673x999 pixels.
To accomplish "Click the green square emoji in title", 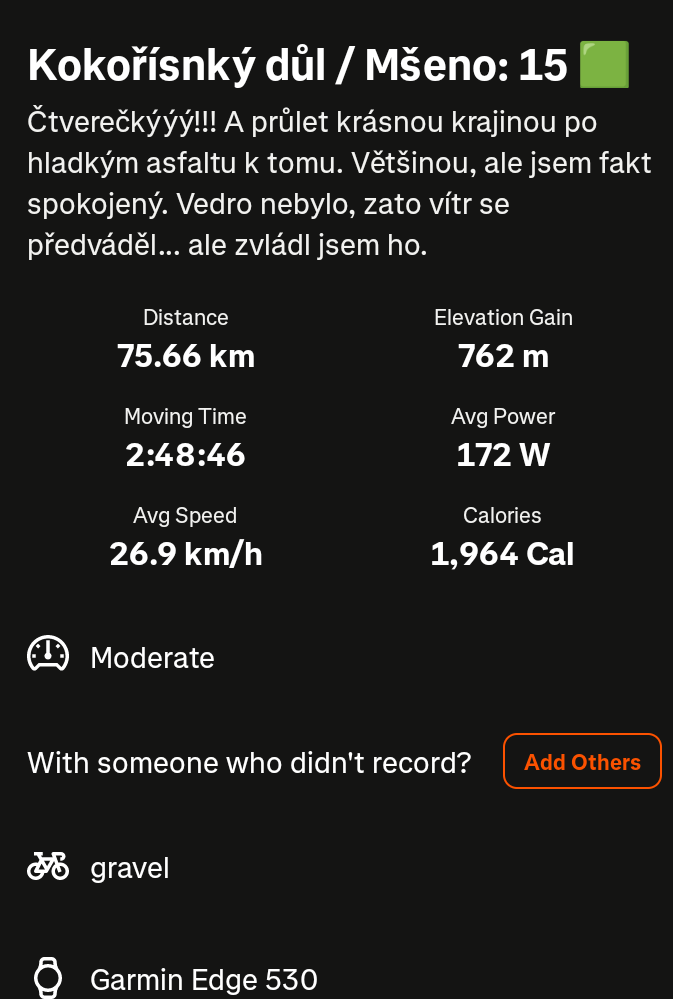I will pyautogui.click(x=604, y=64).
